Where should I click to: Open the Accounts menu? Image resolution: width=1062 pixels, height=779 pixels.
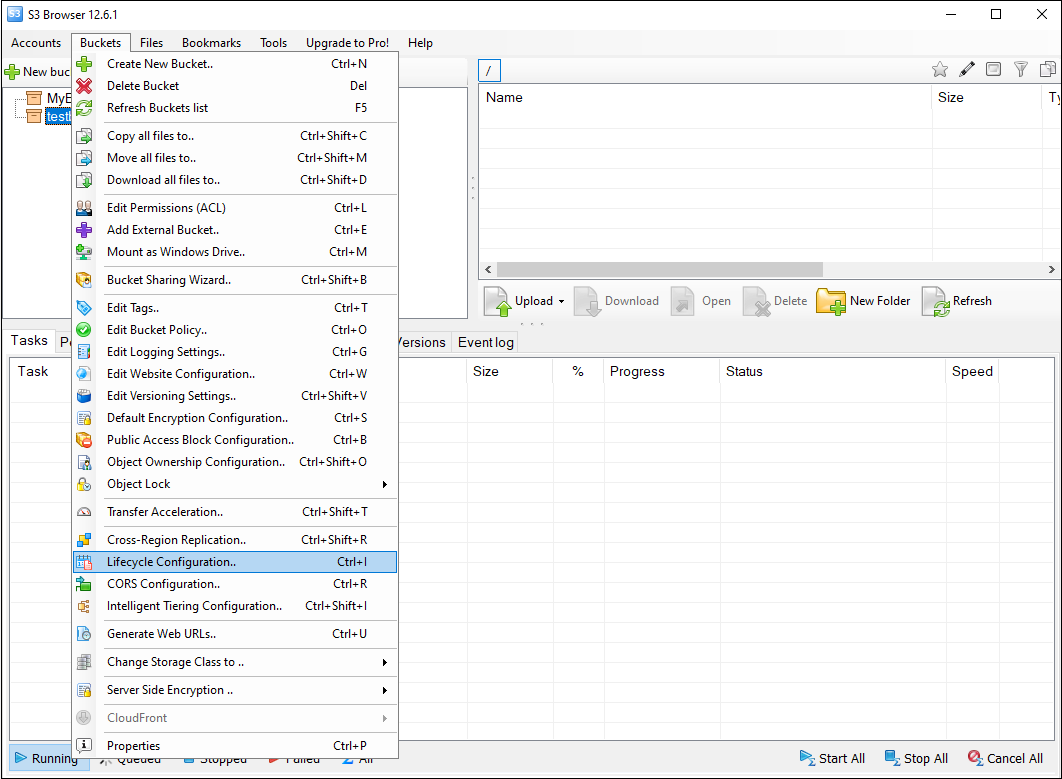[36, 43]
